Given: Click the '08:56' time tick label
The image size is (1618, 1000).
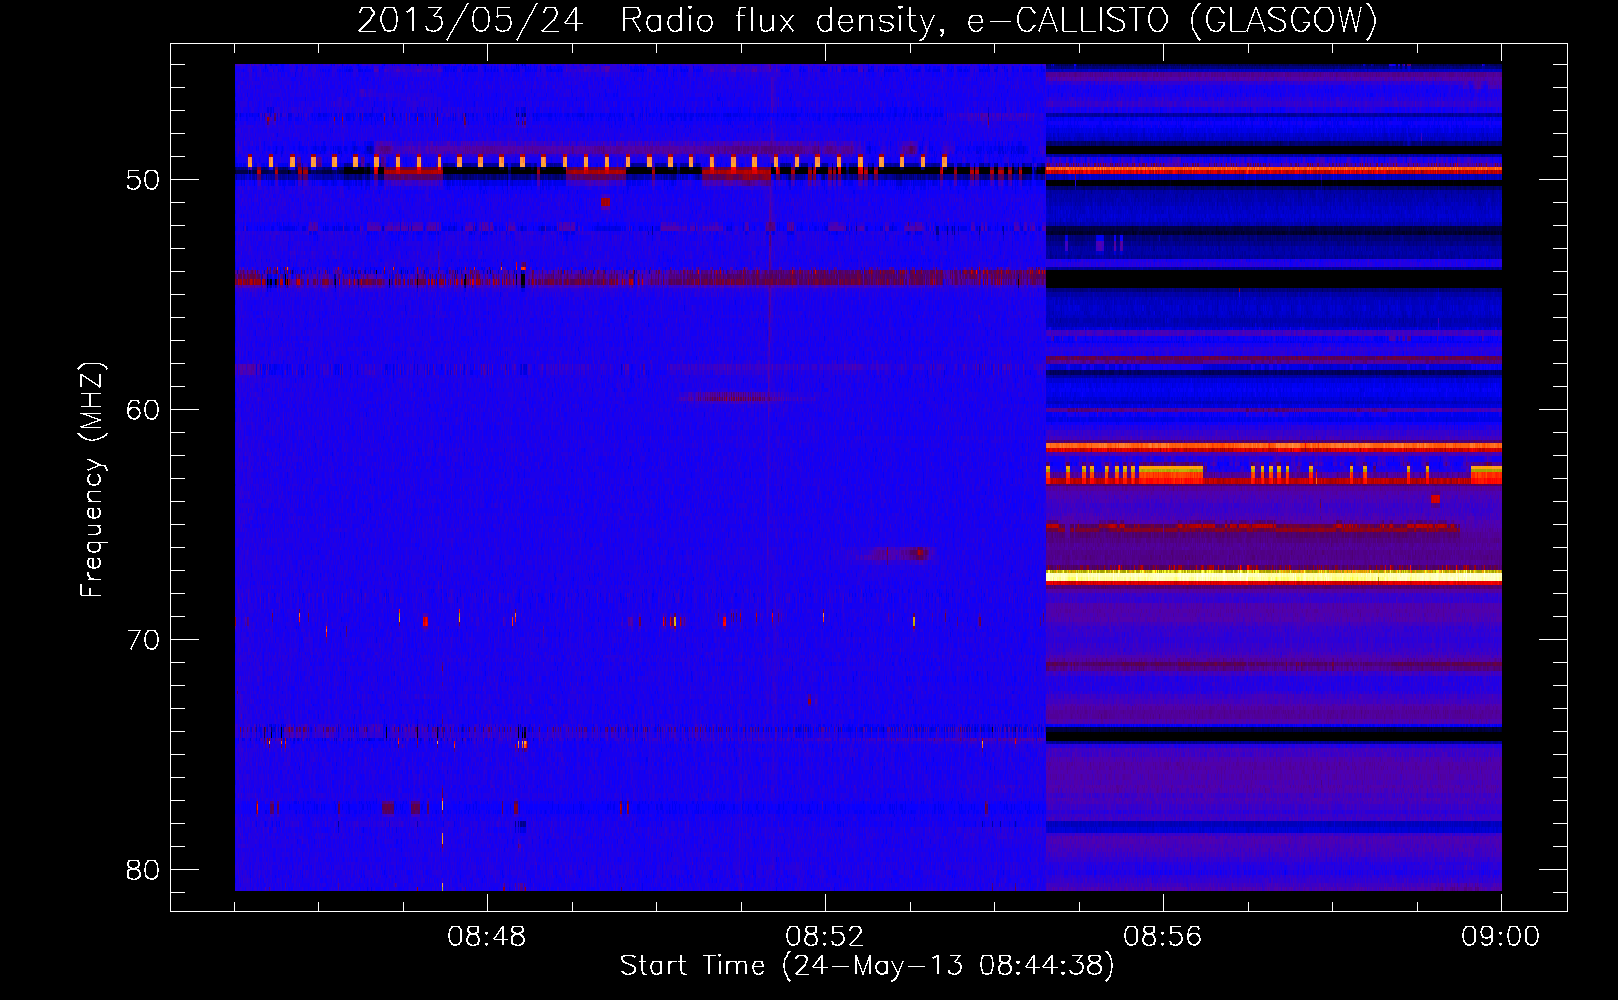Looking at the screenshot, I should 1163,937.
